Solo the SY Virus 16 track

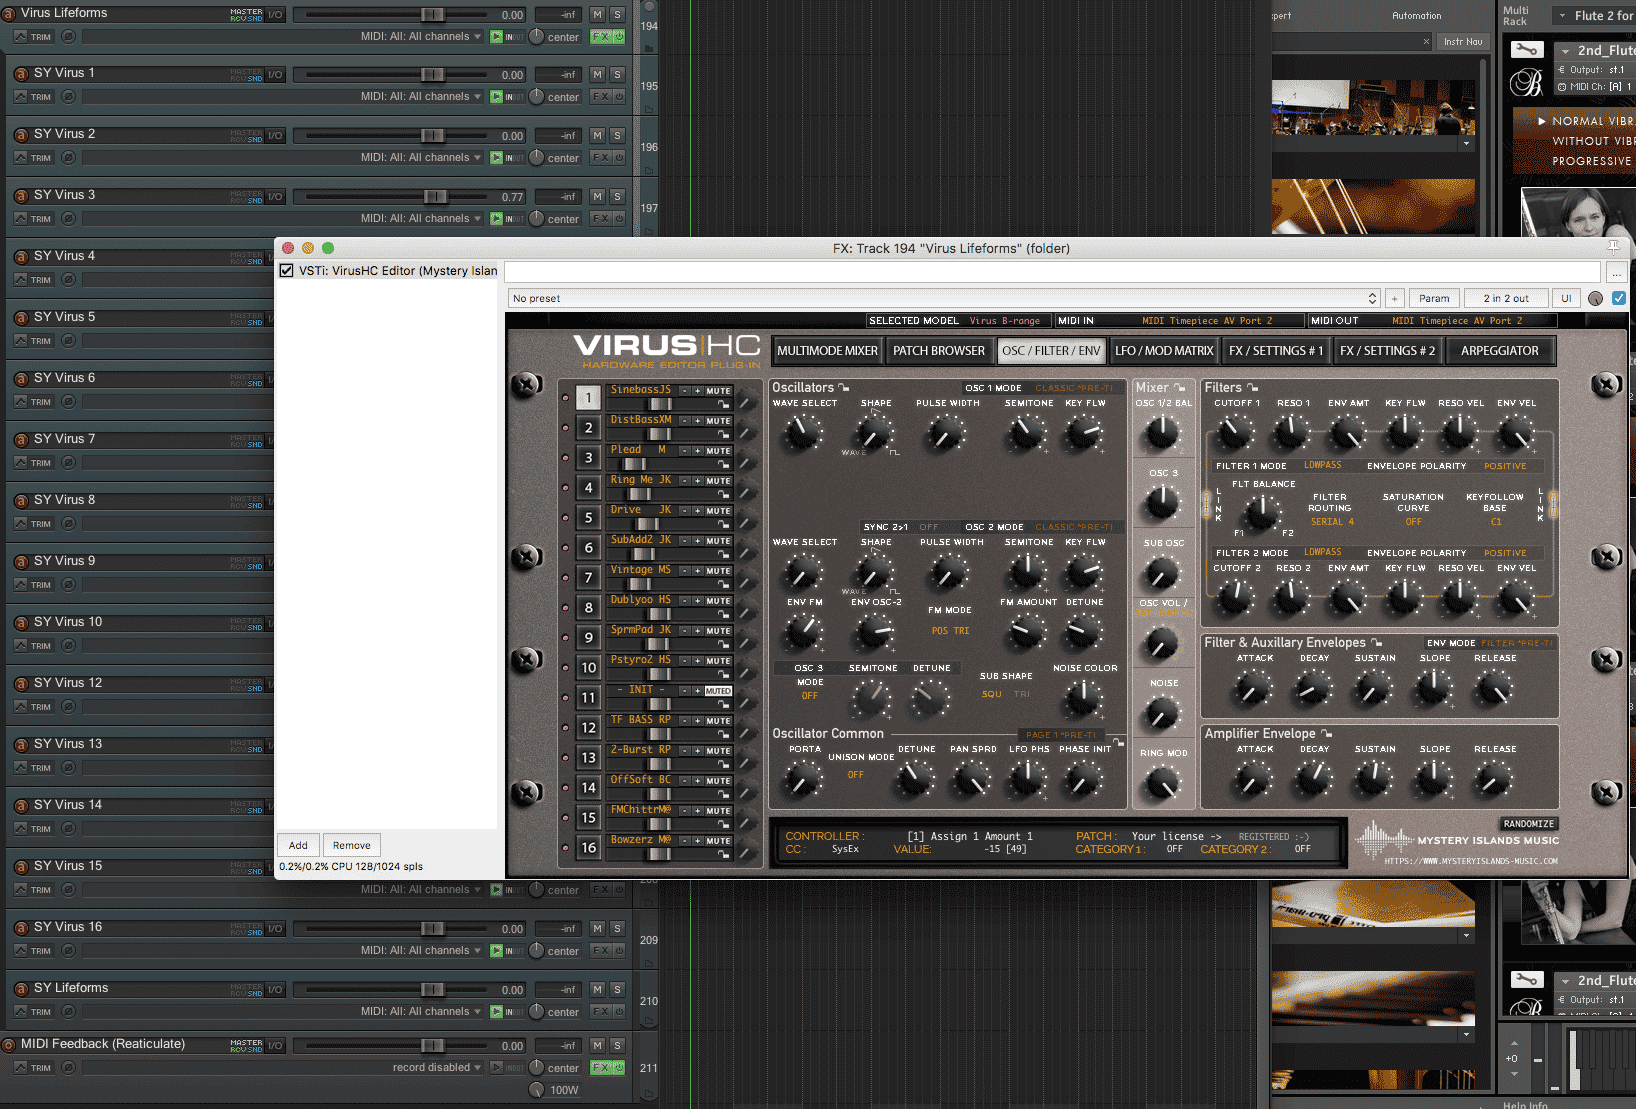point(617,928)
